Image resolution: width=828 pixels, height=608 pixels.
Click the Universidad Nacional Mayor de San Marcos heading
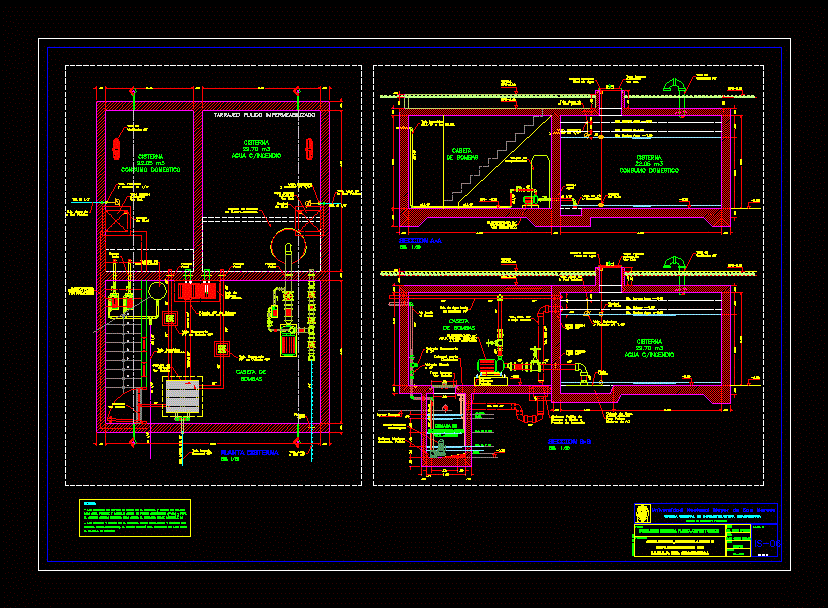point(714,510)
